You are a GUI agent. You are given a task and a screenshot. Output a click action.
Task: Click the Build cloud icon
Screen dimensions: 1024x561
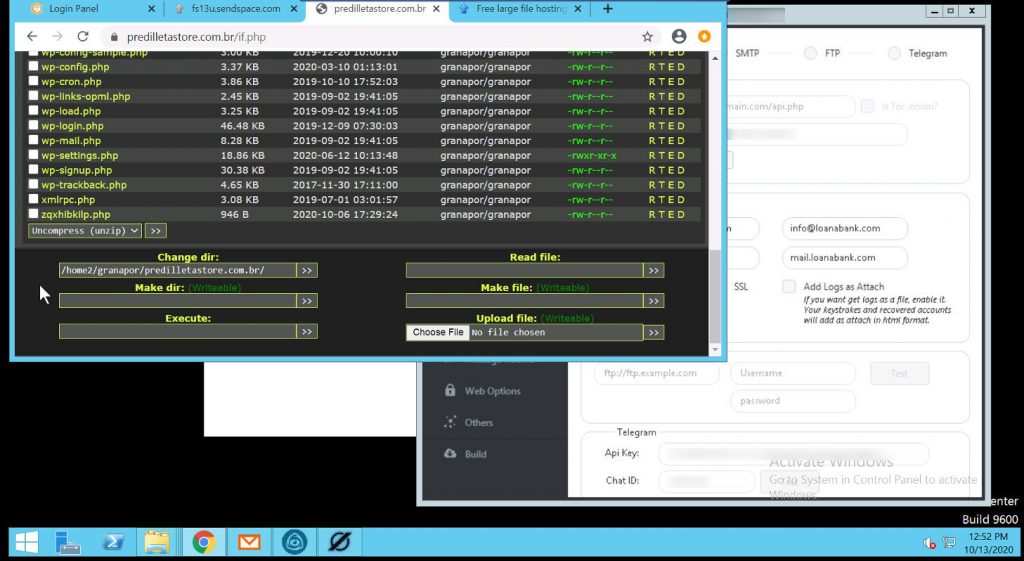pos(450,453)
